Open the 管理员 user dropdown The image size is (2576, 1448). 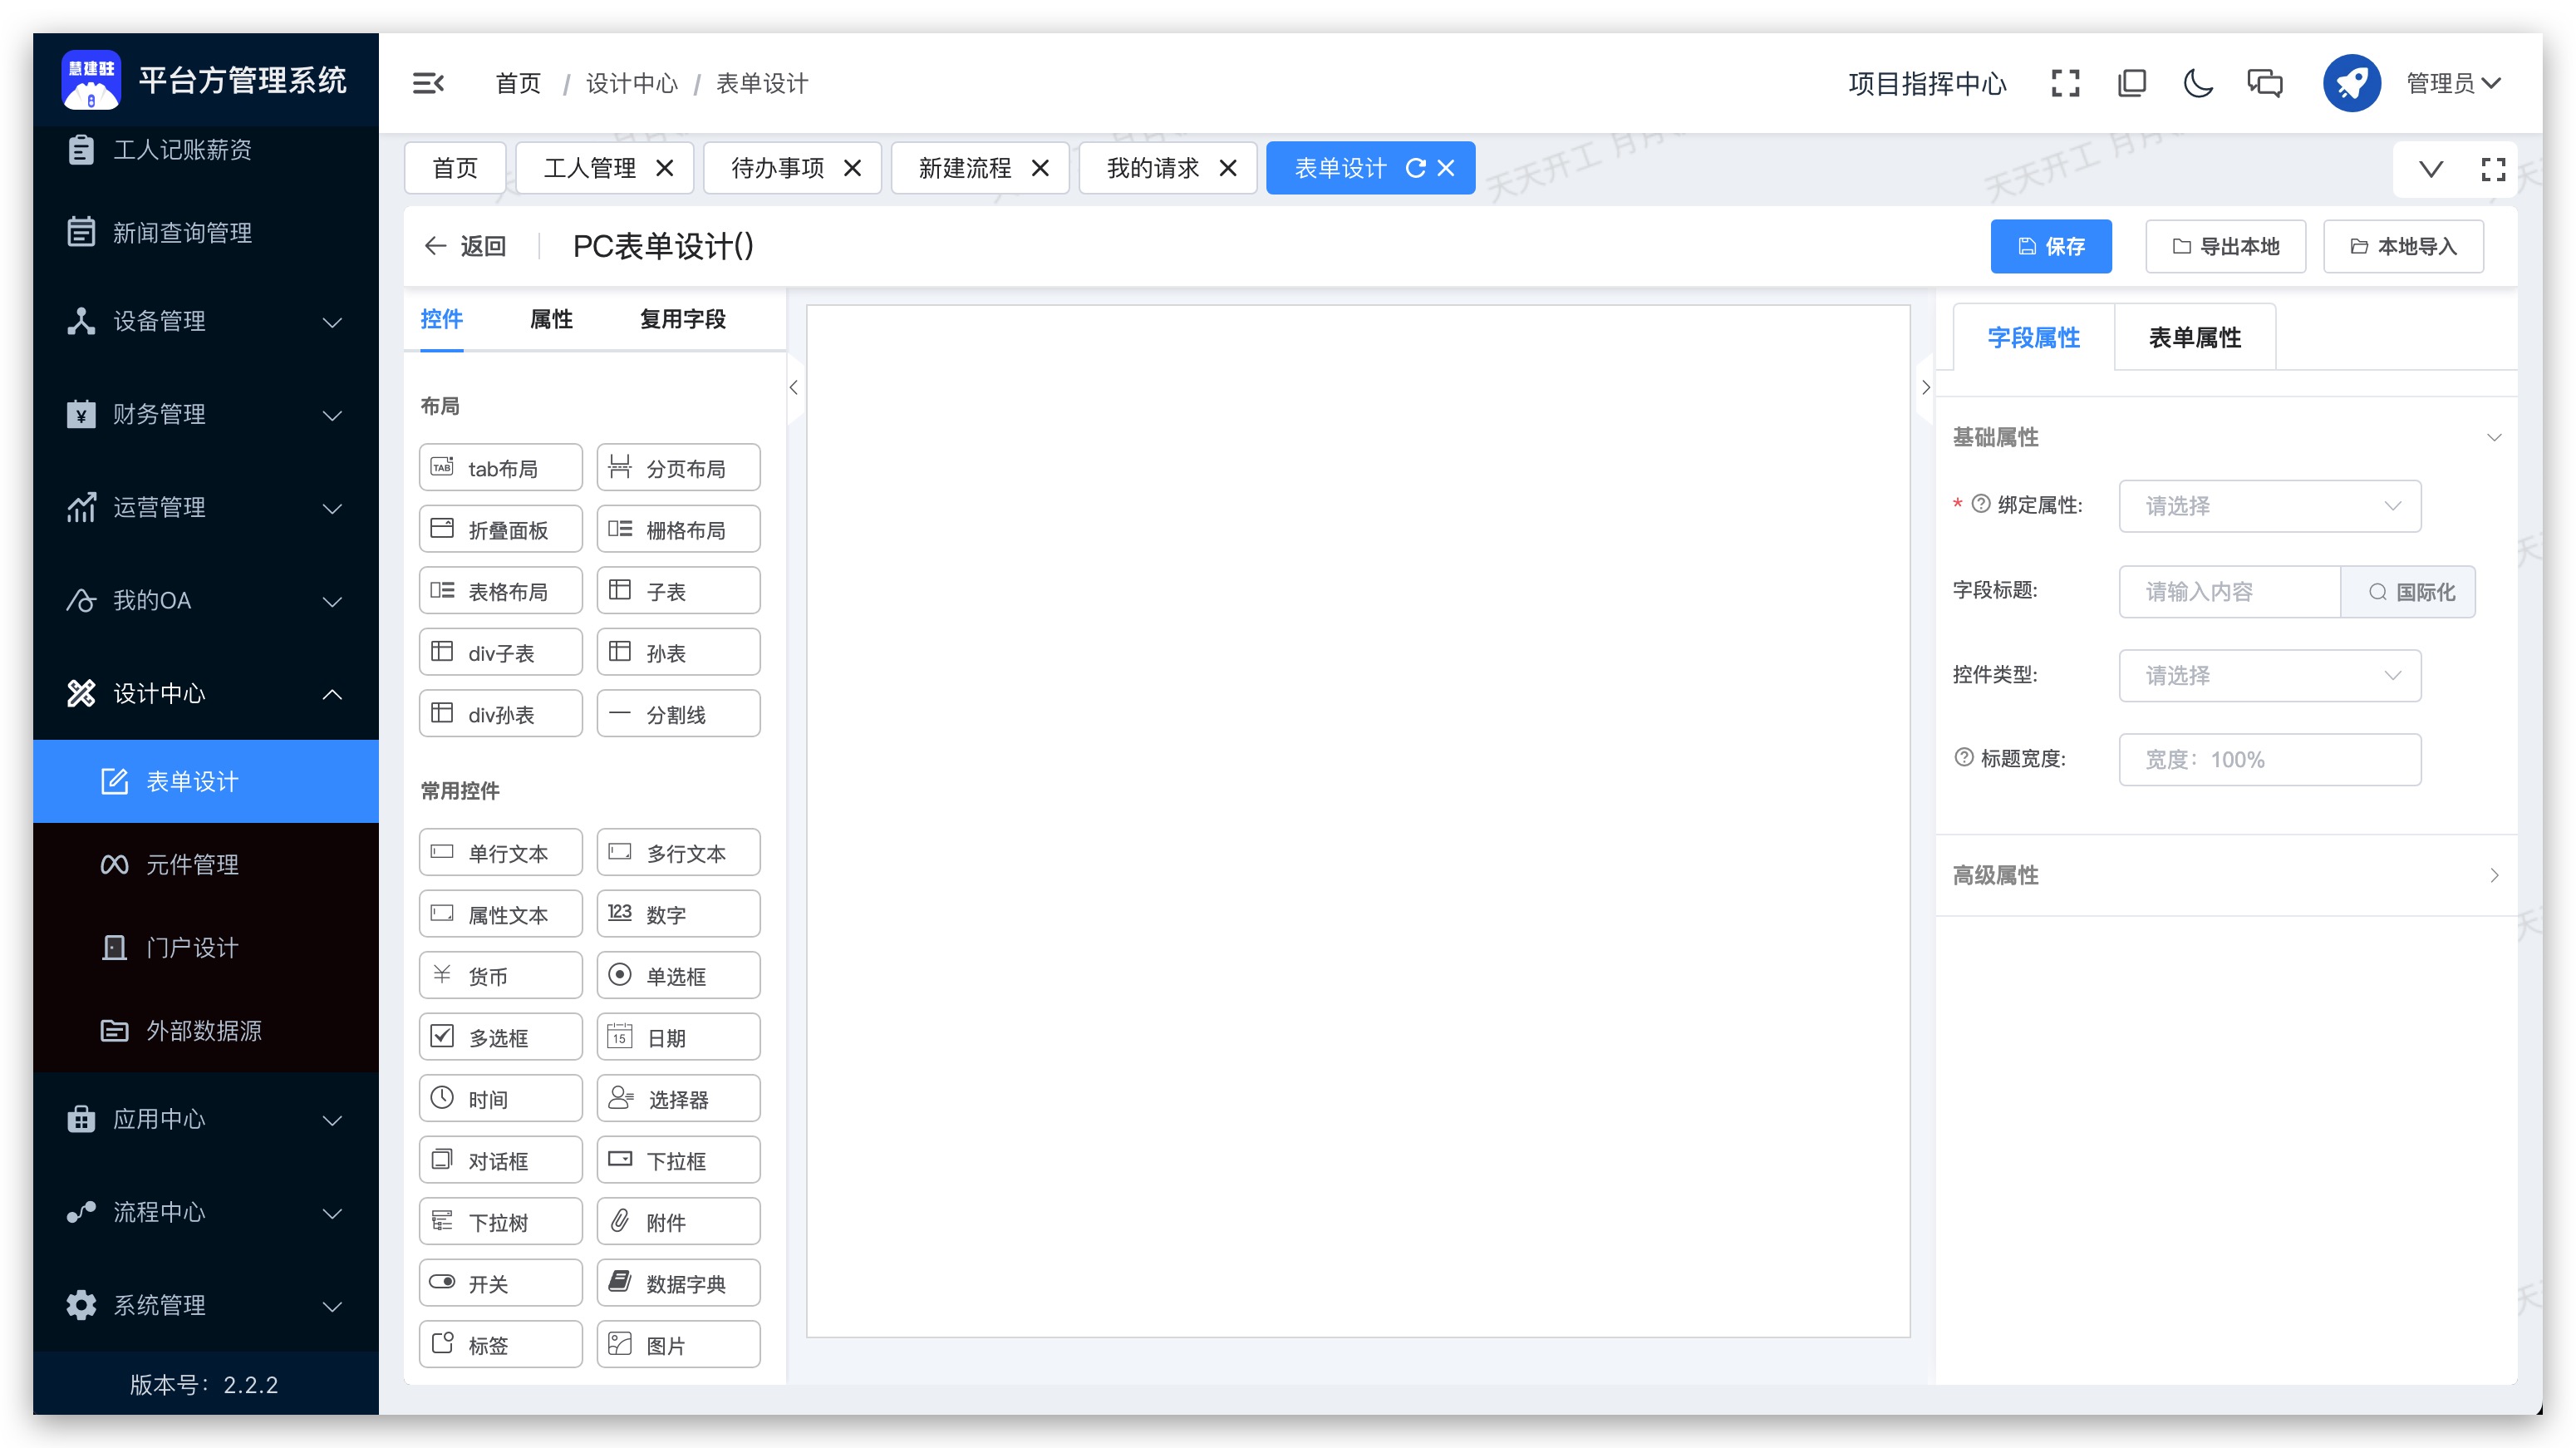(x=2453, y=83)
